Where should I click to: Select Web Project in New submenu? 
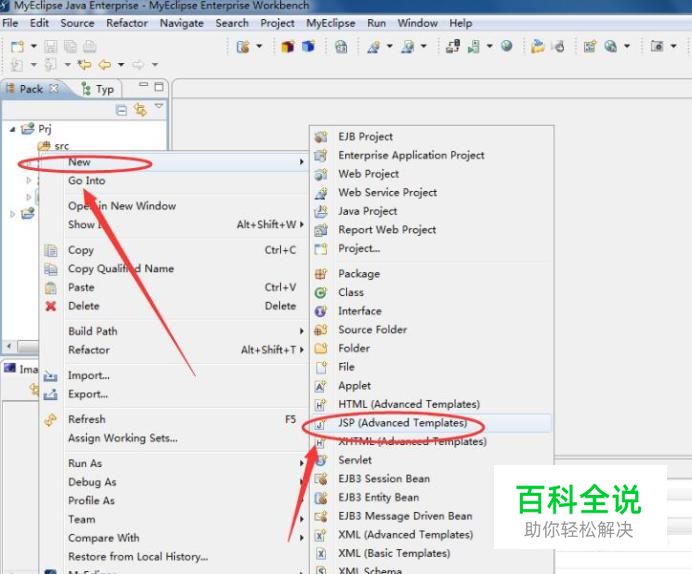pos(432,174)
